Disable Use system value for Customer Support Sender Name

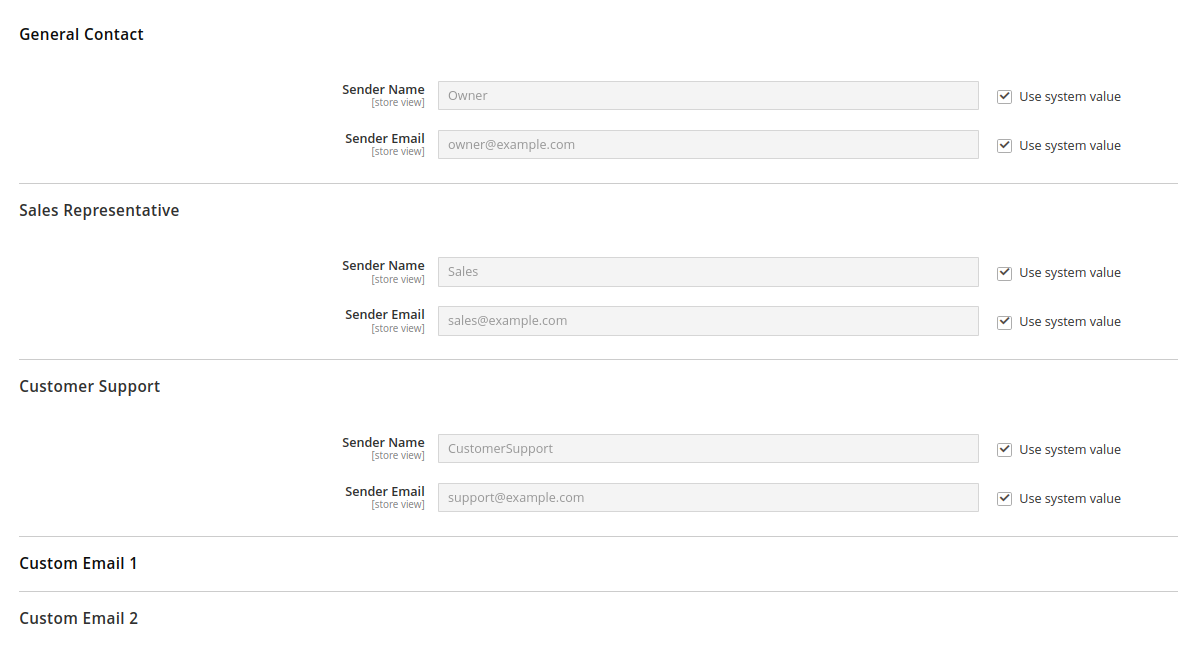(x=1003, y=449)
